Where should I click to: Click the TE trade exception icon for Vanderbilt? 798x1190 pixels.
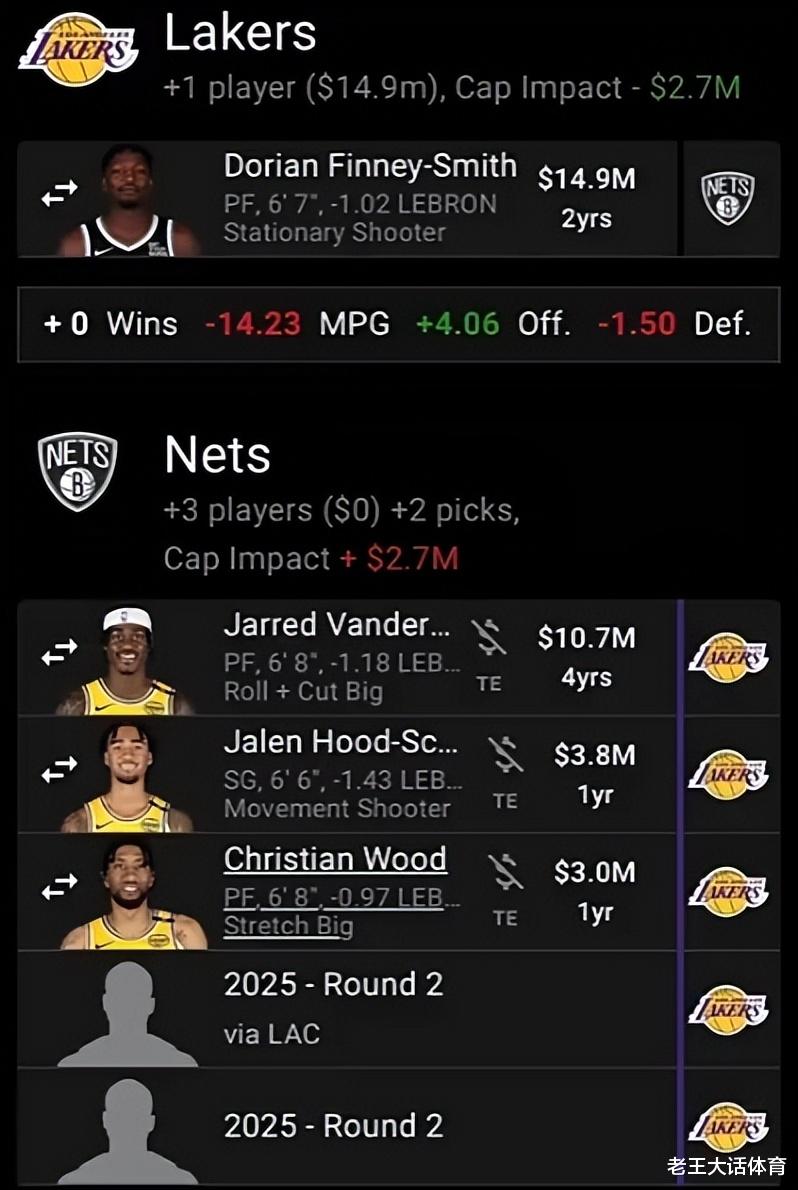[488, 653]
